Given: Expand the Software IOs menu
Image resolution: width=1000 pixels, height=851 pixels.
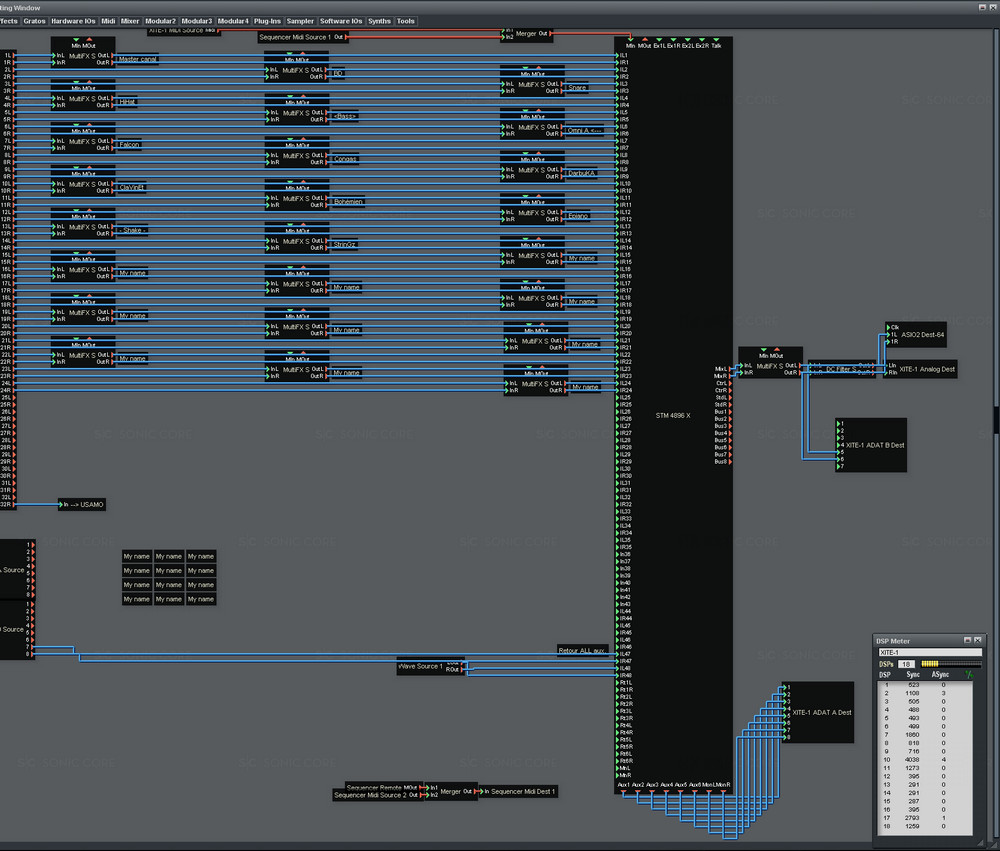Looking at the screenshot, I should (341, 20).
